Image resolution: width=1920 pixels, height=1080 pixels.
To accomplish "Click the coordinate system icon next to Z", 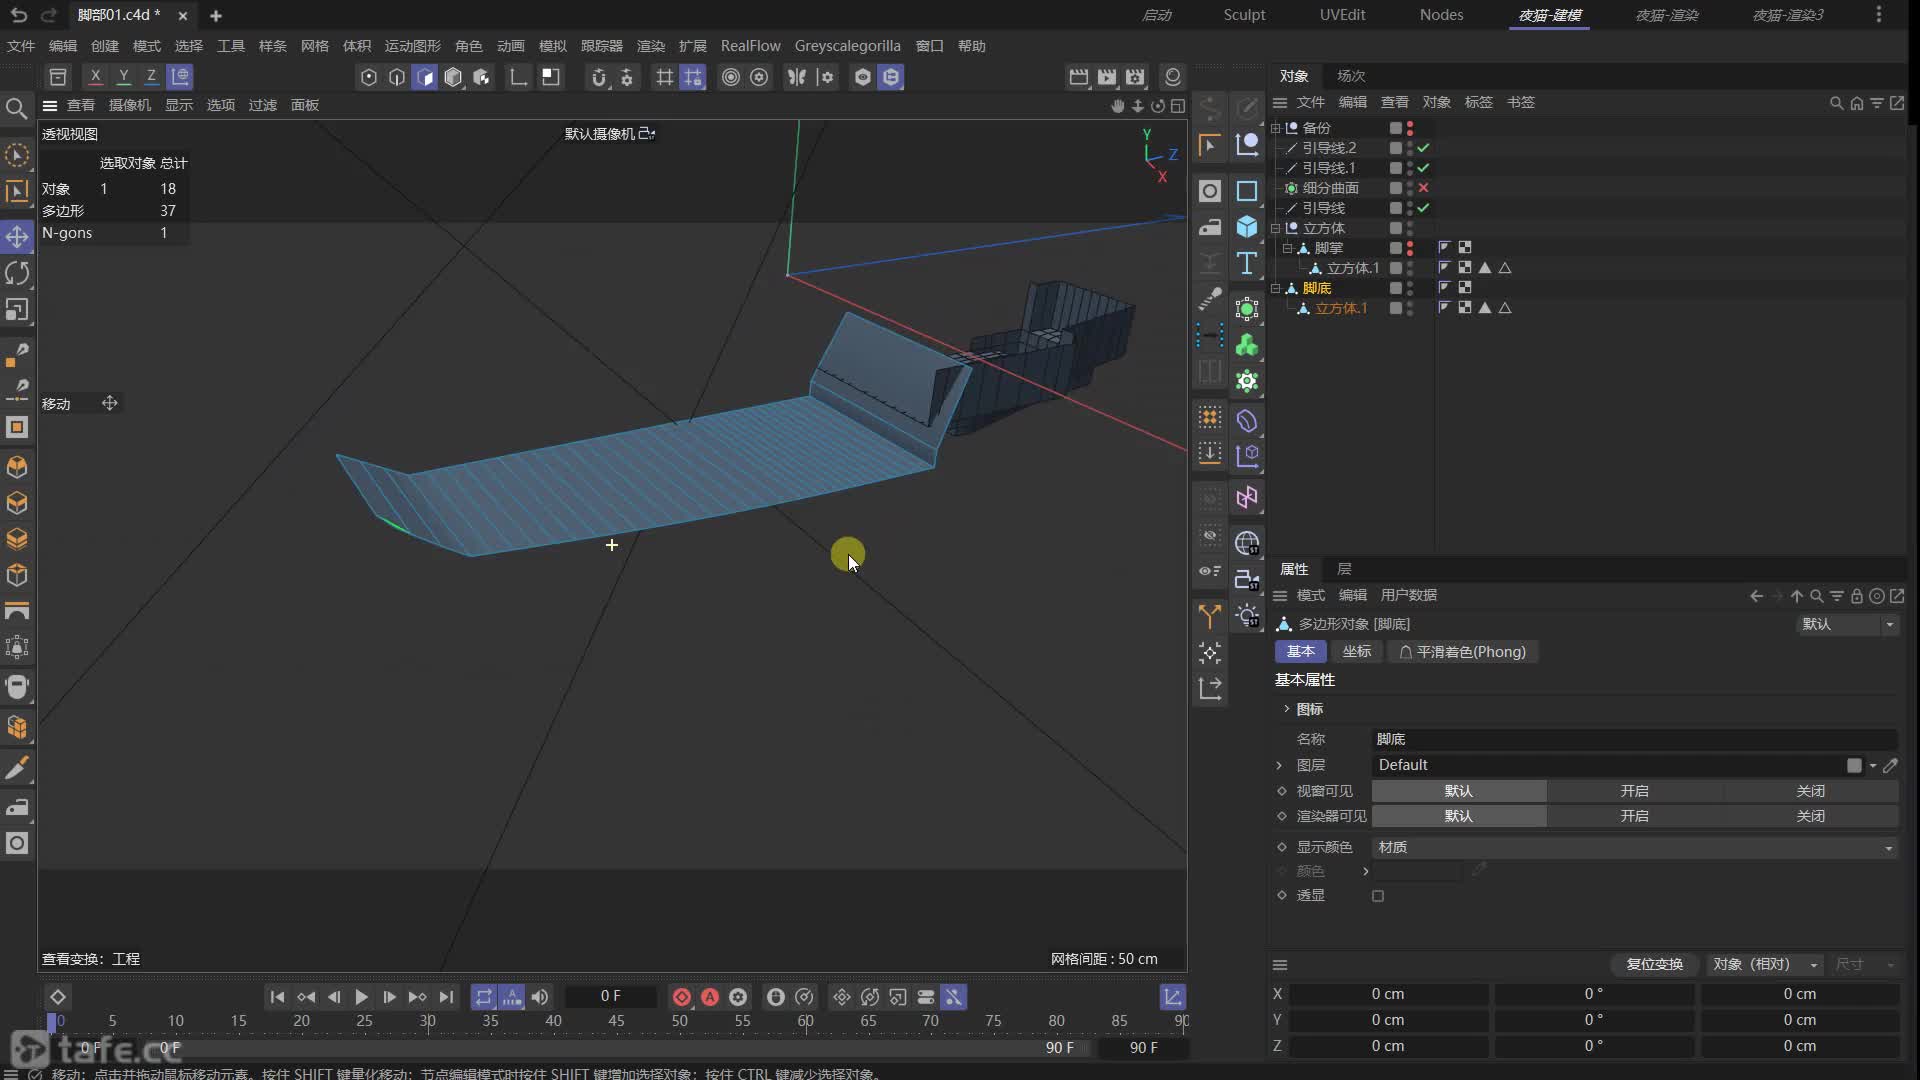I will [x=180, y=76].
